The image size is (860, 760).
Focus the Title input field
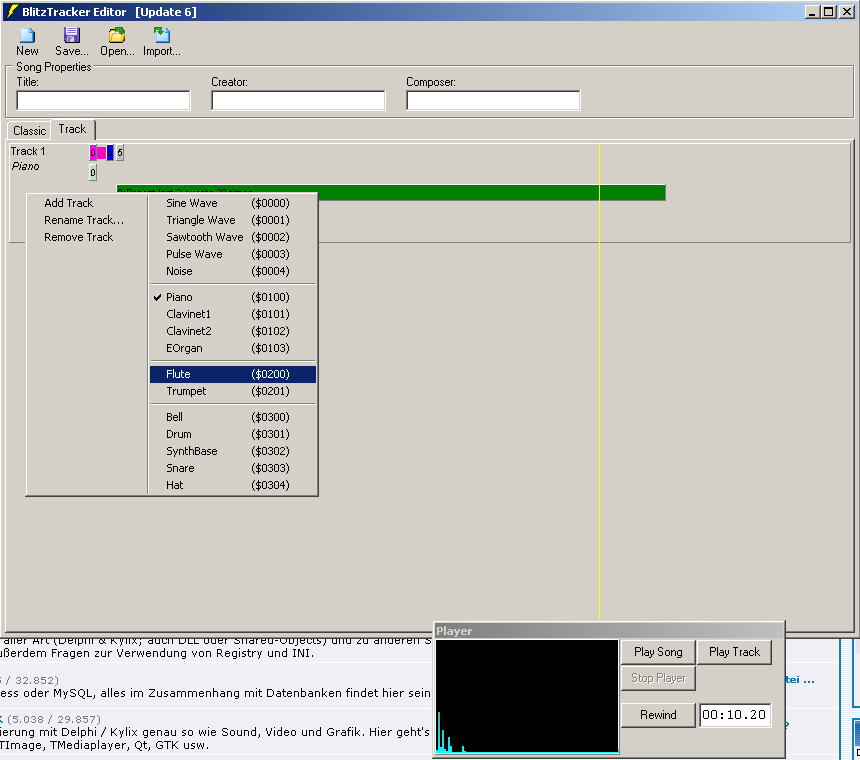click(103, 100)
